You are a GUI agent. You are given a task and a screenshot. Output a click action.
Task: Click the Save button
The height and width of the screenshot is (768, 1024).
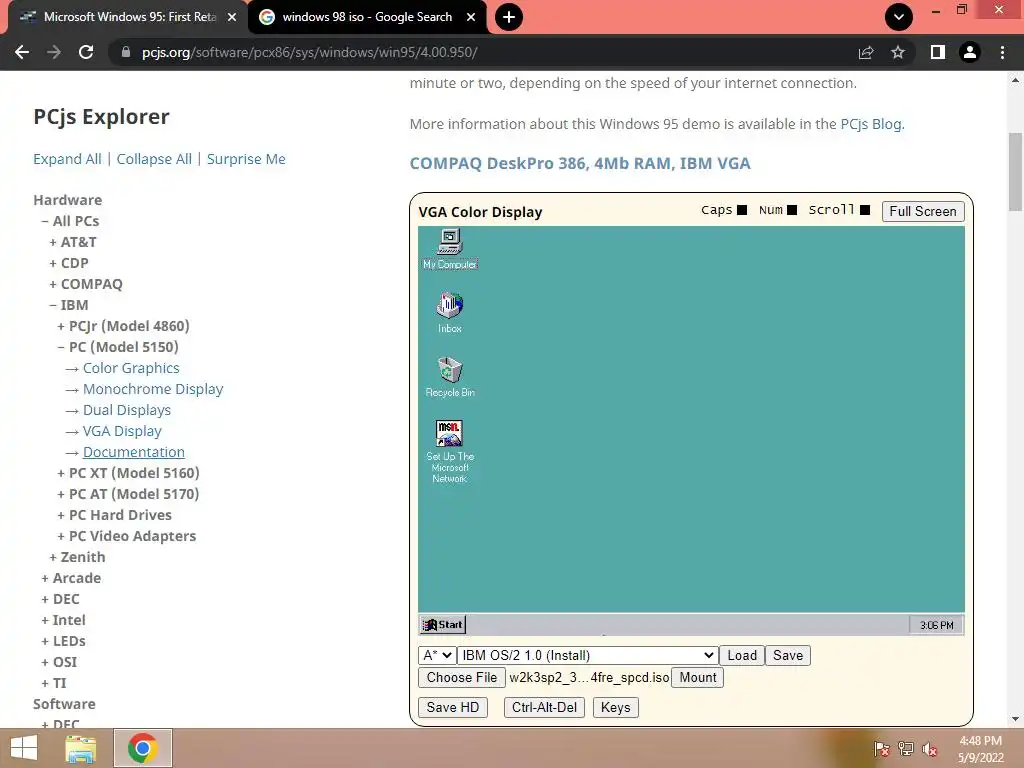click(788, 655)
